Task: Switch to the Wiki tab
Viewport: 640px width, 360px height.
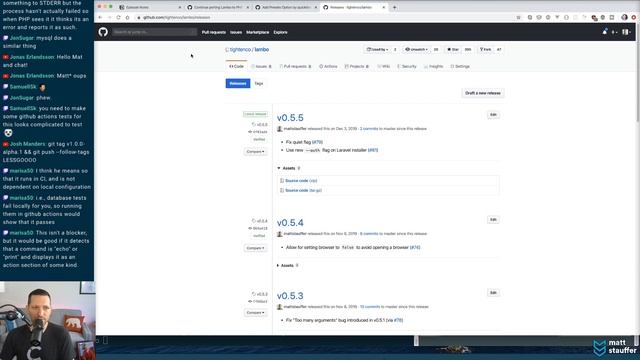Action: [x=384, y=66]
